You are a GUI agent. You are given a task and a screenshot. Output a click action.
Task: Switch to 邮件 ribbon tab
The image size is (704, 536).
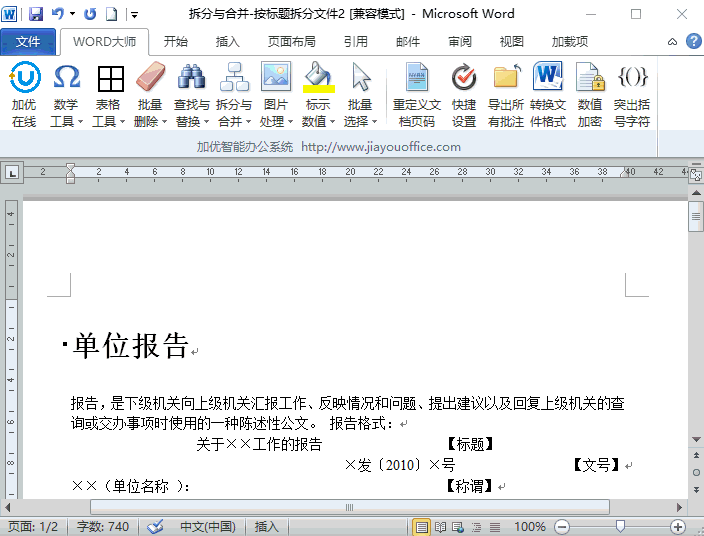click(x=408, y=42)
